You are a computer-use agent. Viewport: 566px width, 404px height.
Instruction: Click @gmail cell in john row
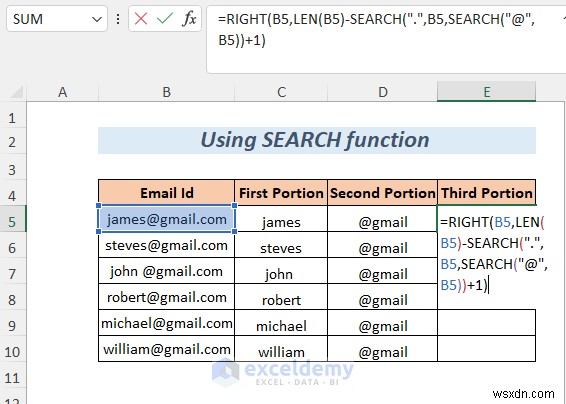[383, 271]
